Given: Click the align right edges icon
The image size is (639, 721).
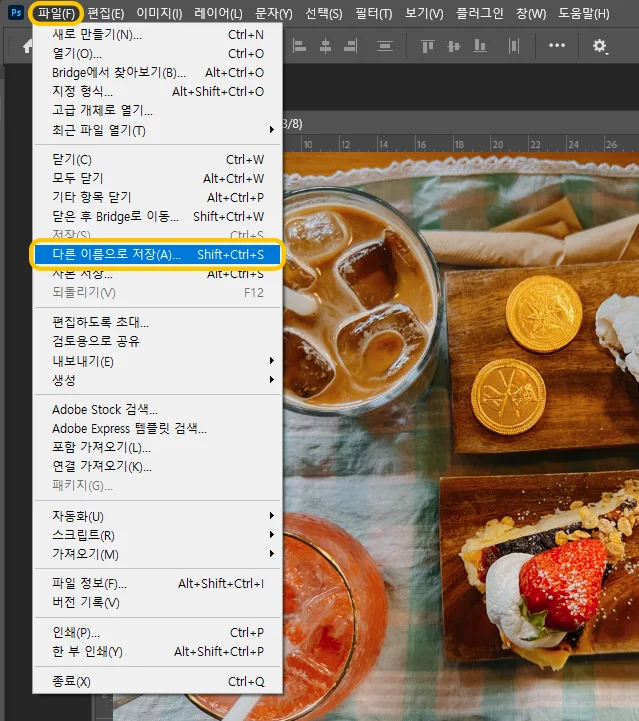Looking at the screenshot, I should click(x=351, y=46).
